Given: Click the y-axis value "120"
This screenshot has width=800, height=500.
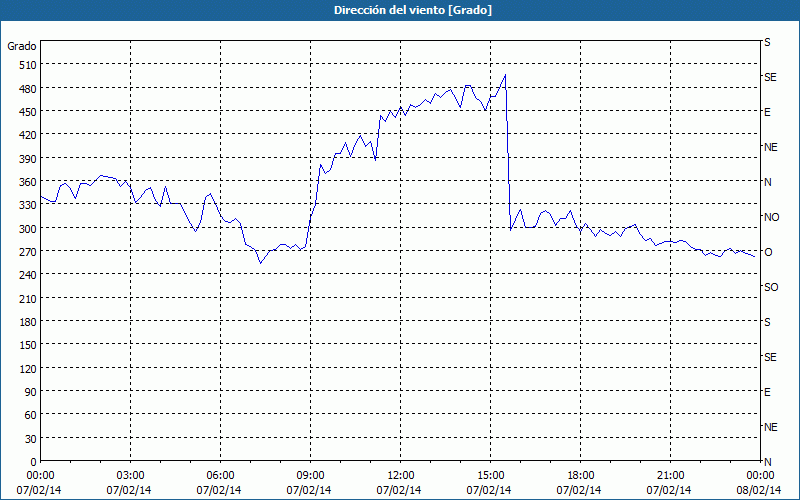Looking at the screenshot, I should (x=28, y=369).
